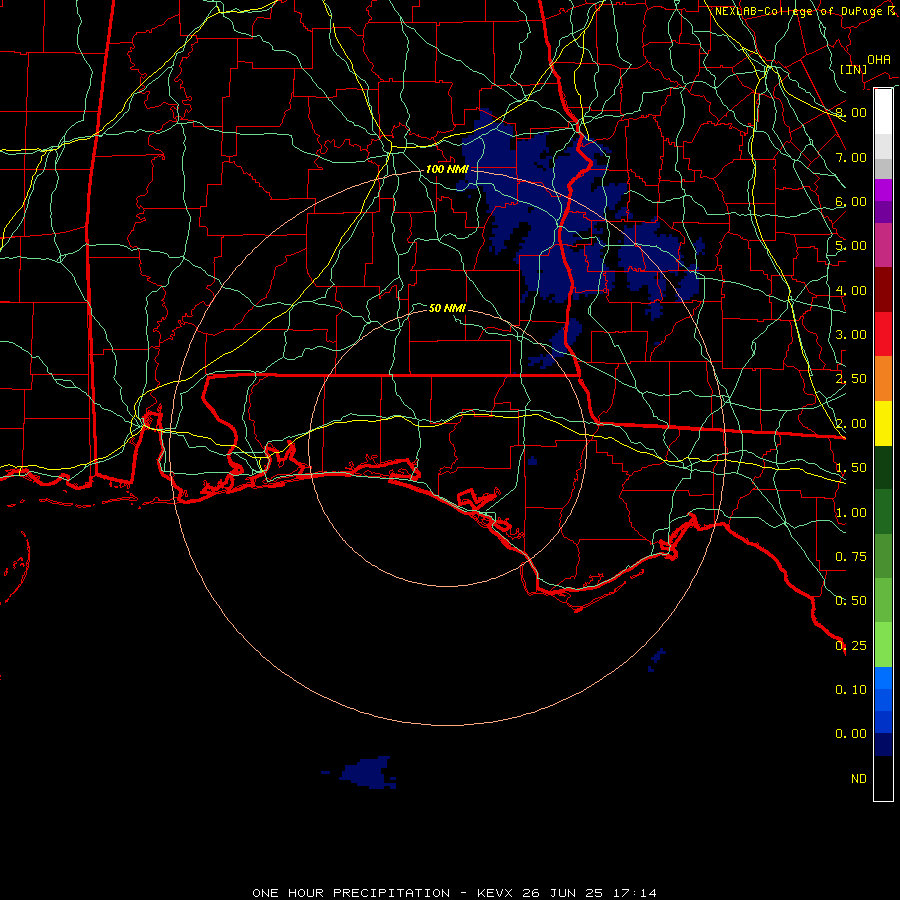Click the 1.00 legend value
Image resolution: width=900 pixels, height=900 pixels.
click(851, 513)
